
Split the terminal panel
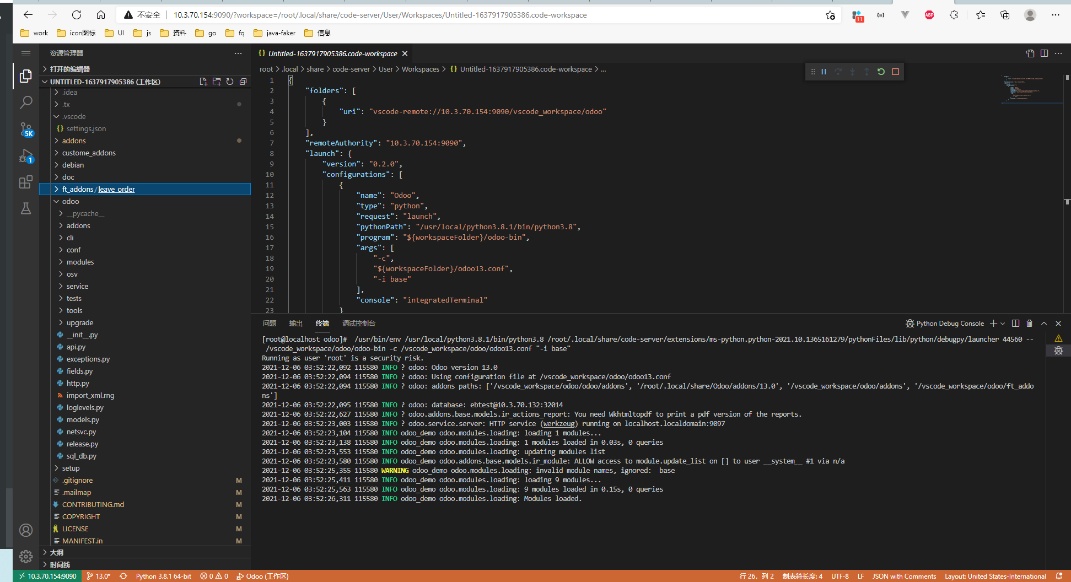pyautogui.click(x=1016, y=323)
